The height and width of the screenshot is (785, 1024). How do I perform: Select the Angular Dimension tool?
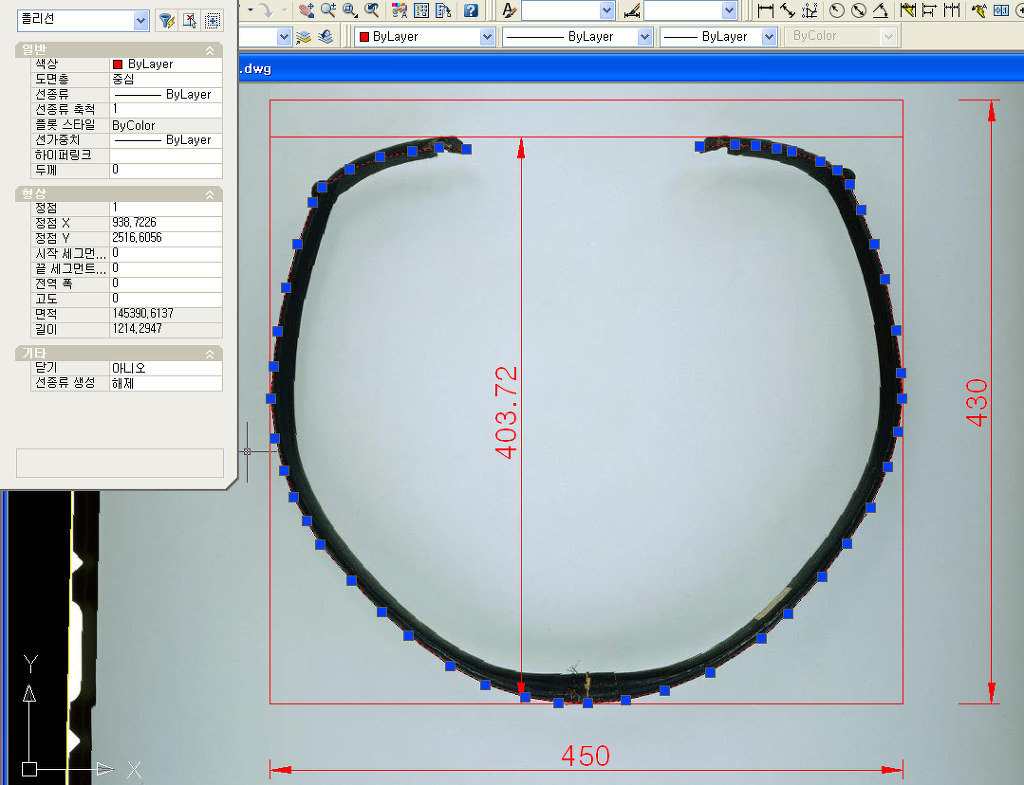(x=880, y=10)
